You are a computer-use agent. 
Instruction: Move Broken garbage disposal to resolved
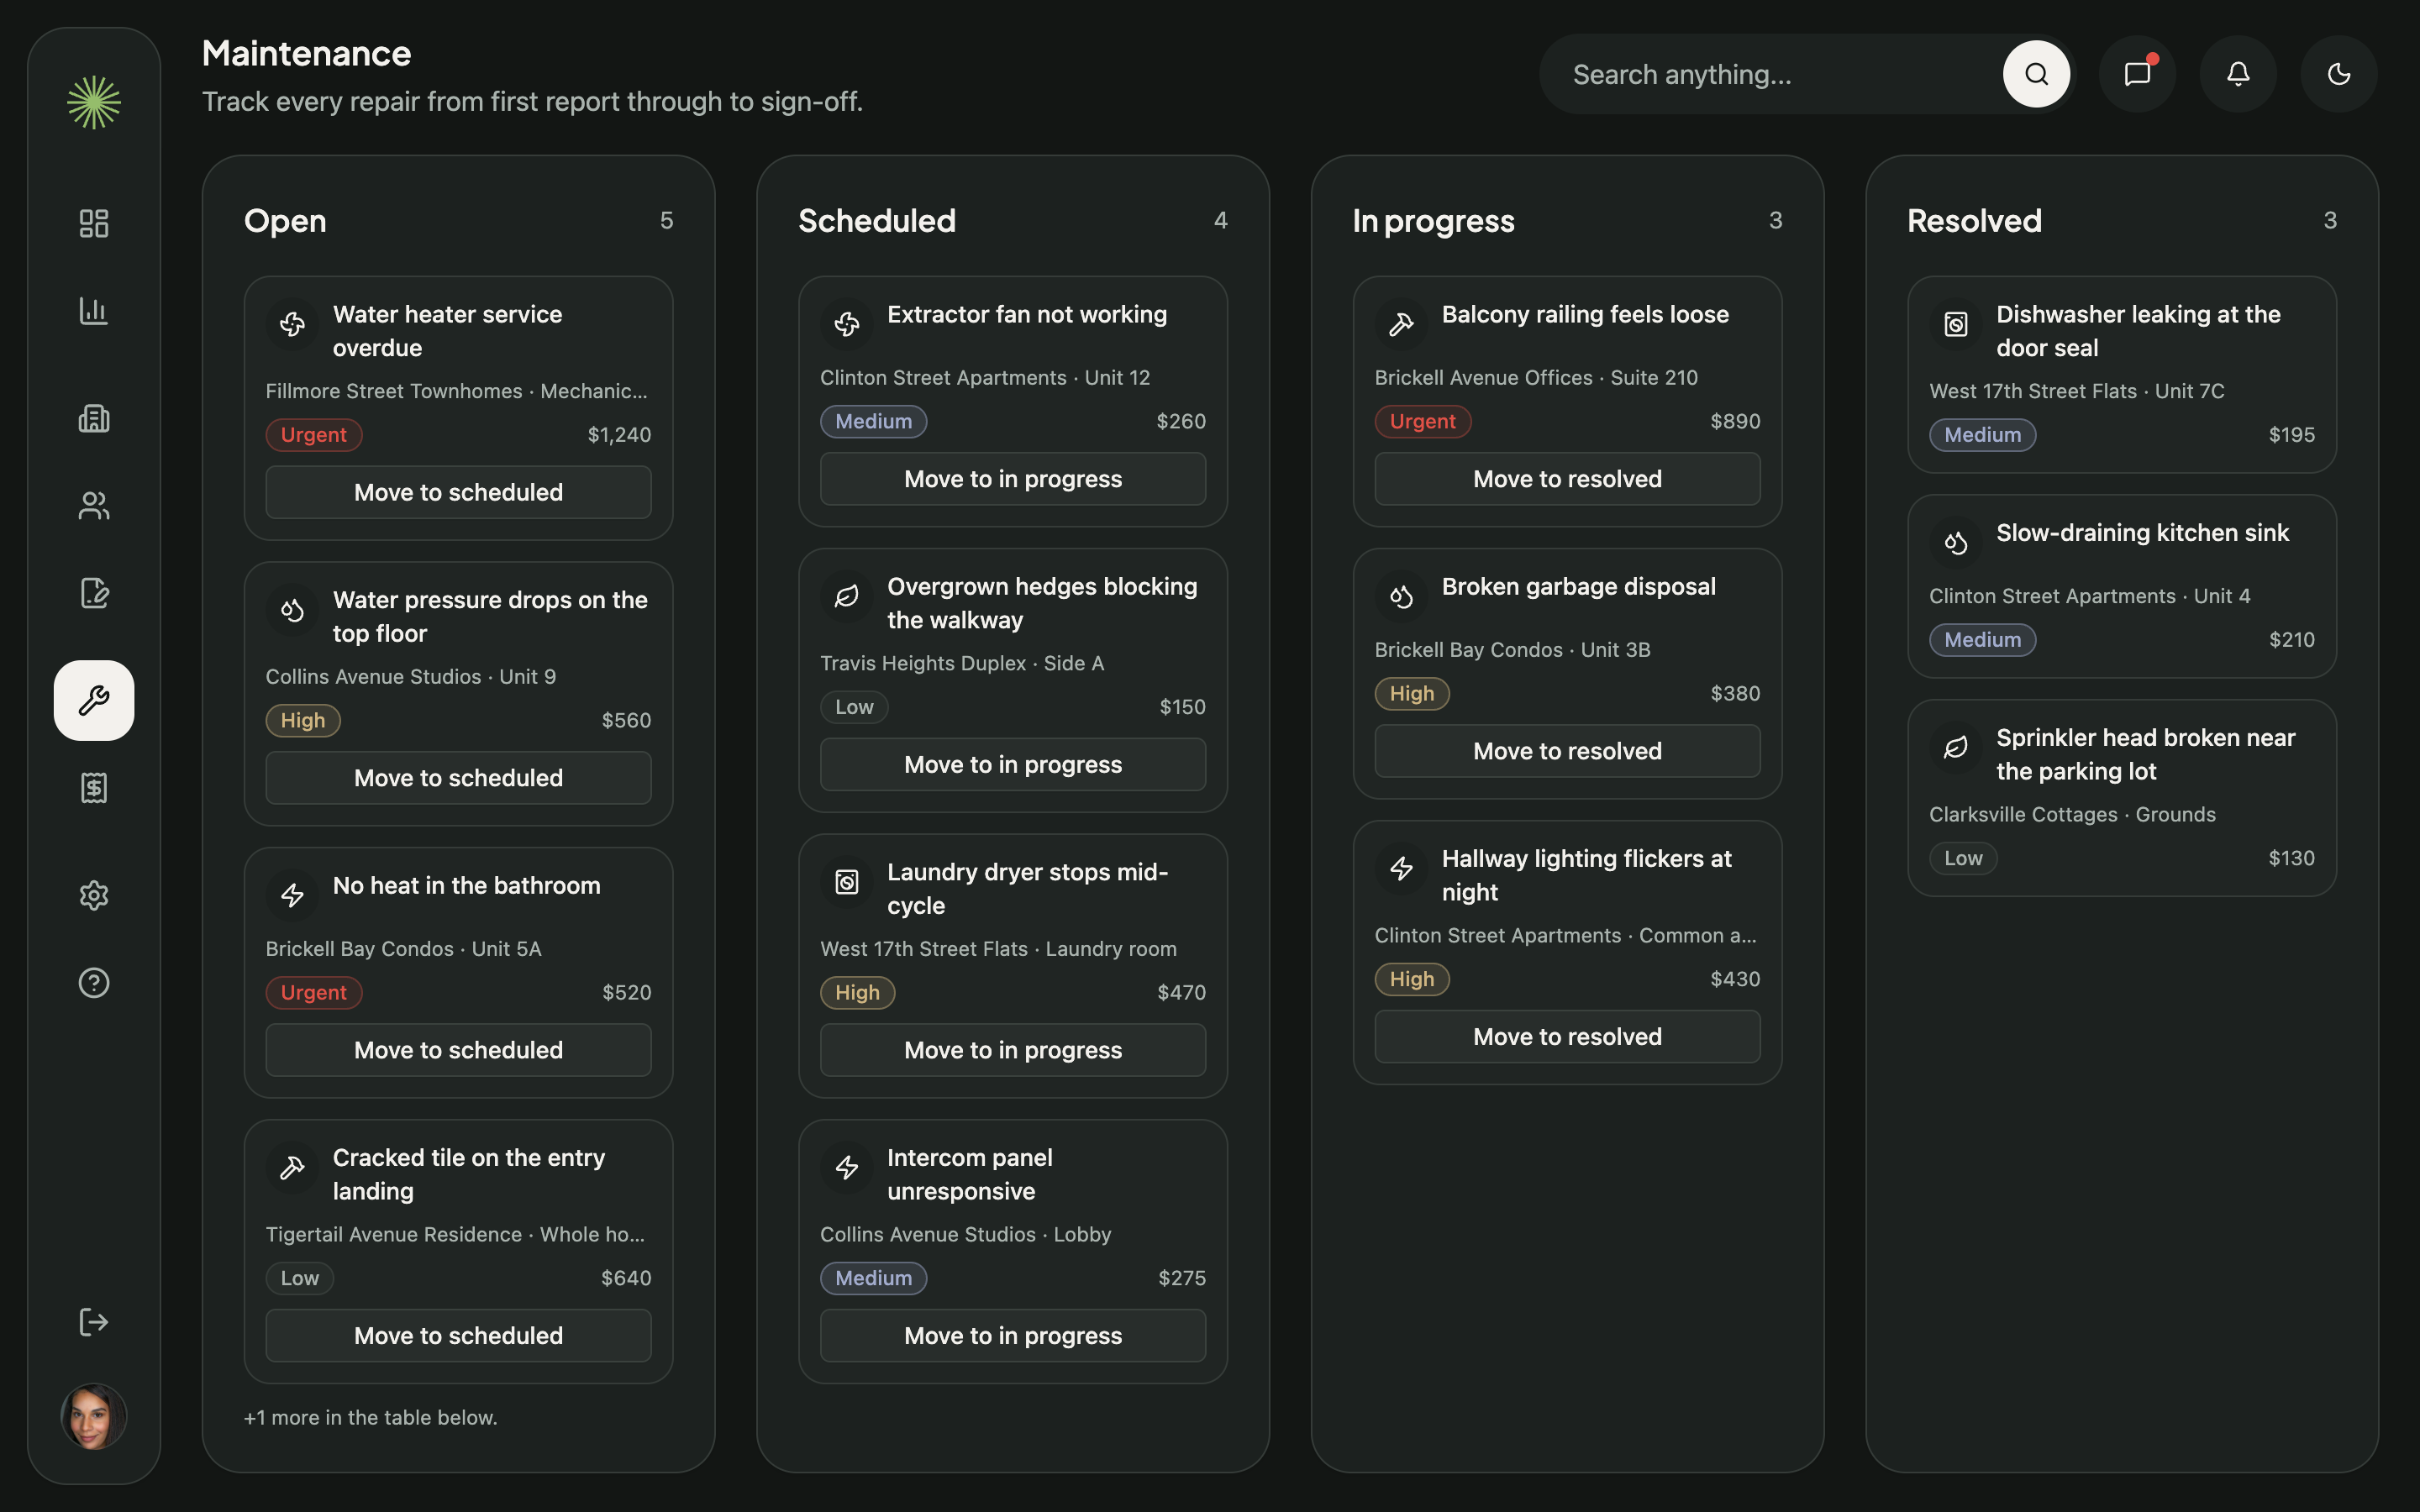[x=1568, y=751]
